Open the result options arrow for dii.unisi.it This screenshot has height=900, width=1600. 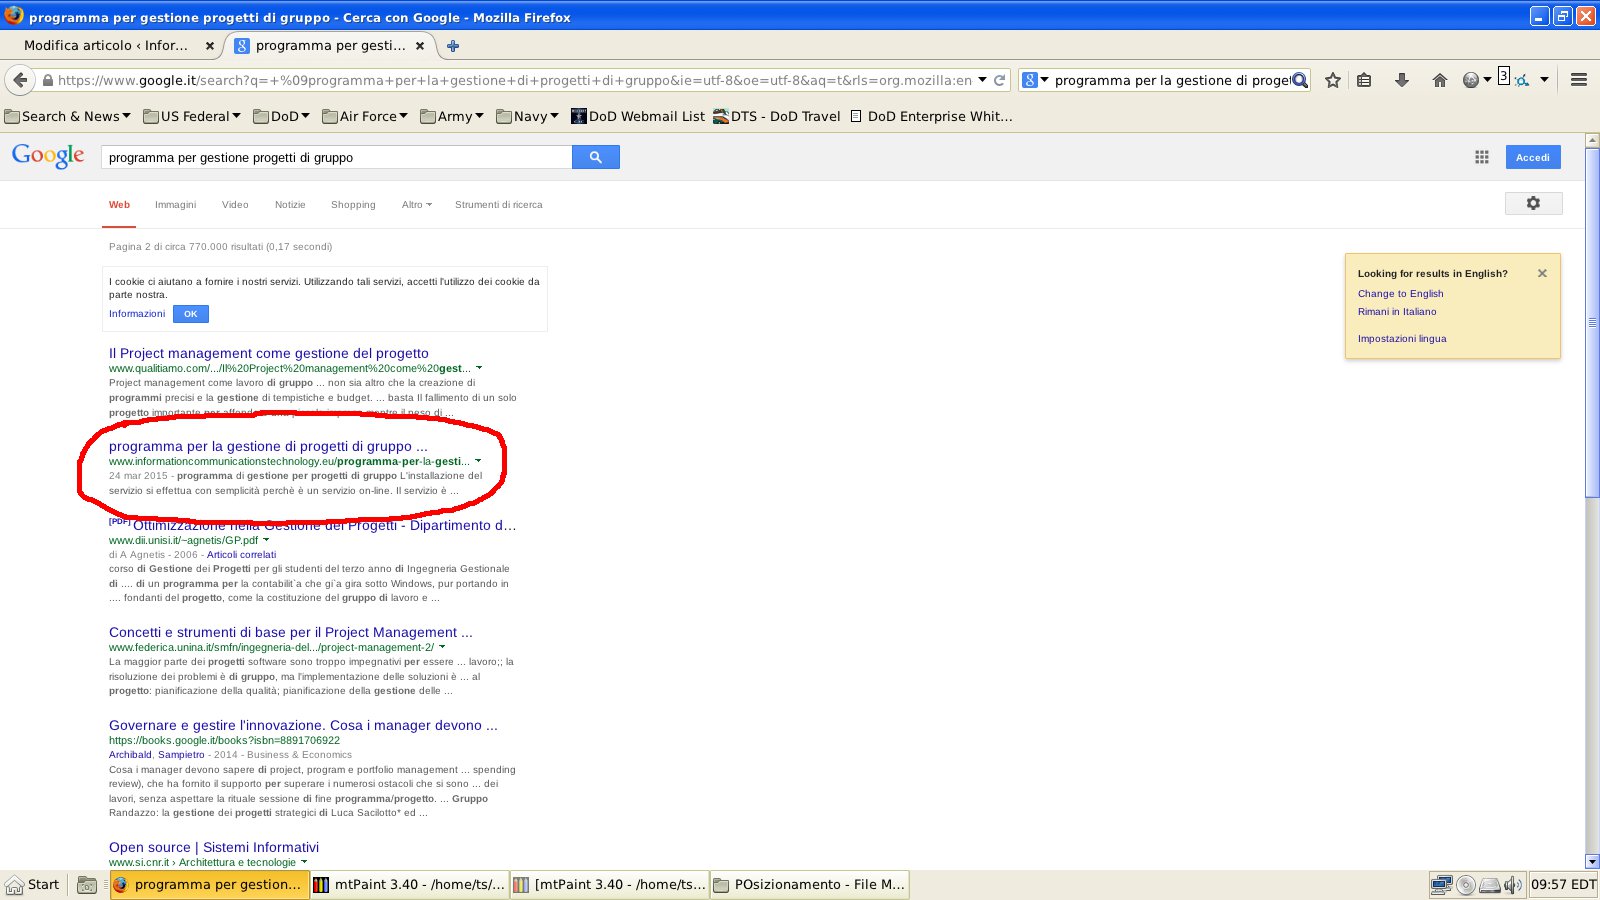pos(266,540)
